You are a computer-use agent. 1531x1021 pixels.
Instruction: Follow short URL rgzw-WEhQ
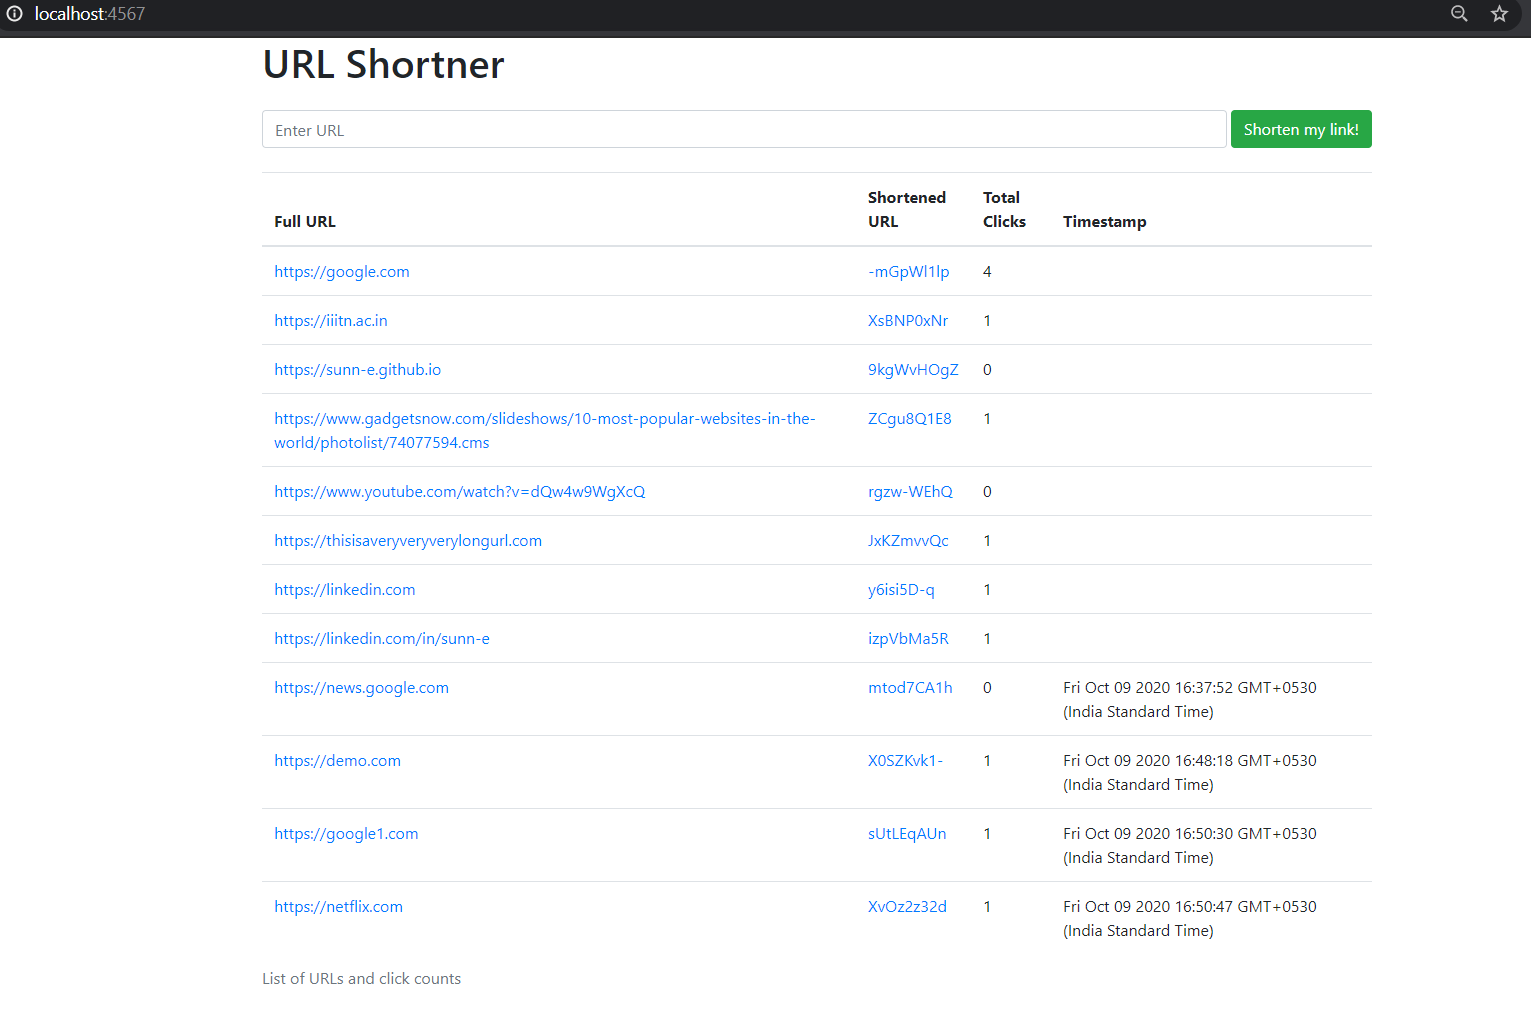coord(910,491)
